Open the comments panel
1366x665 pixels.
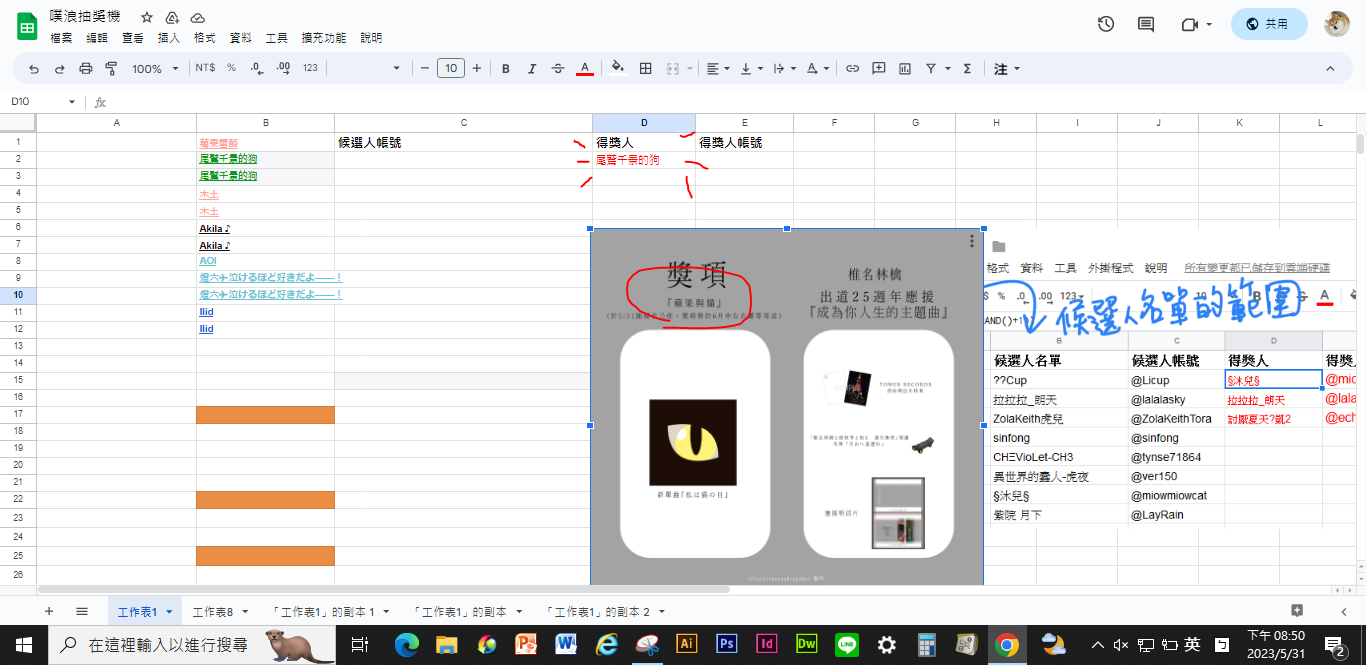(1146, 24)
